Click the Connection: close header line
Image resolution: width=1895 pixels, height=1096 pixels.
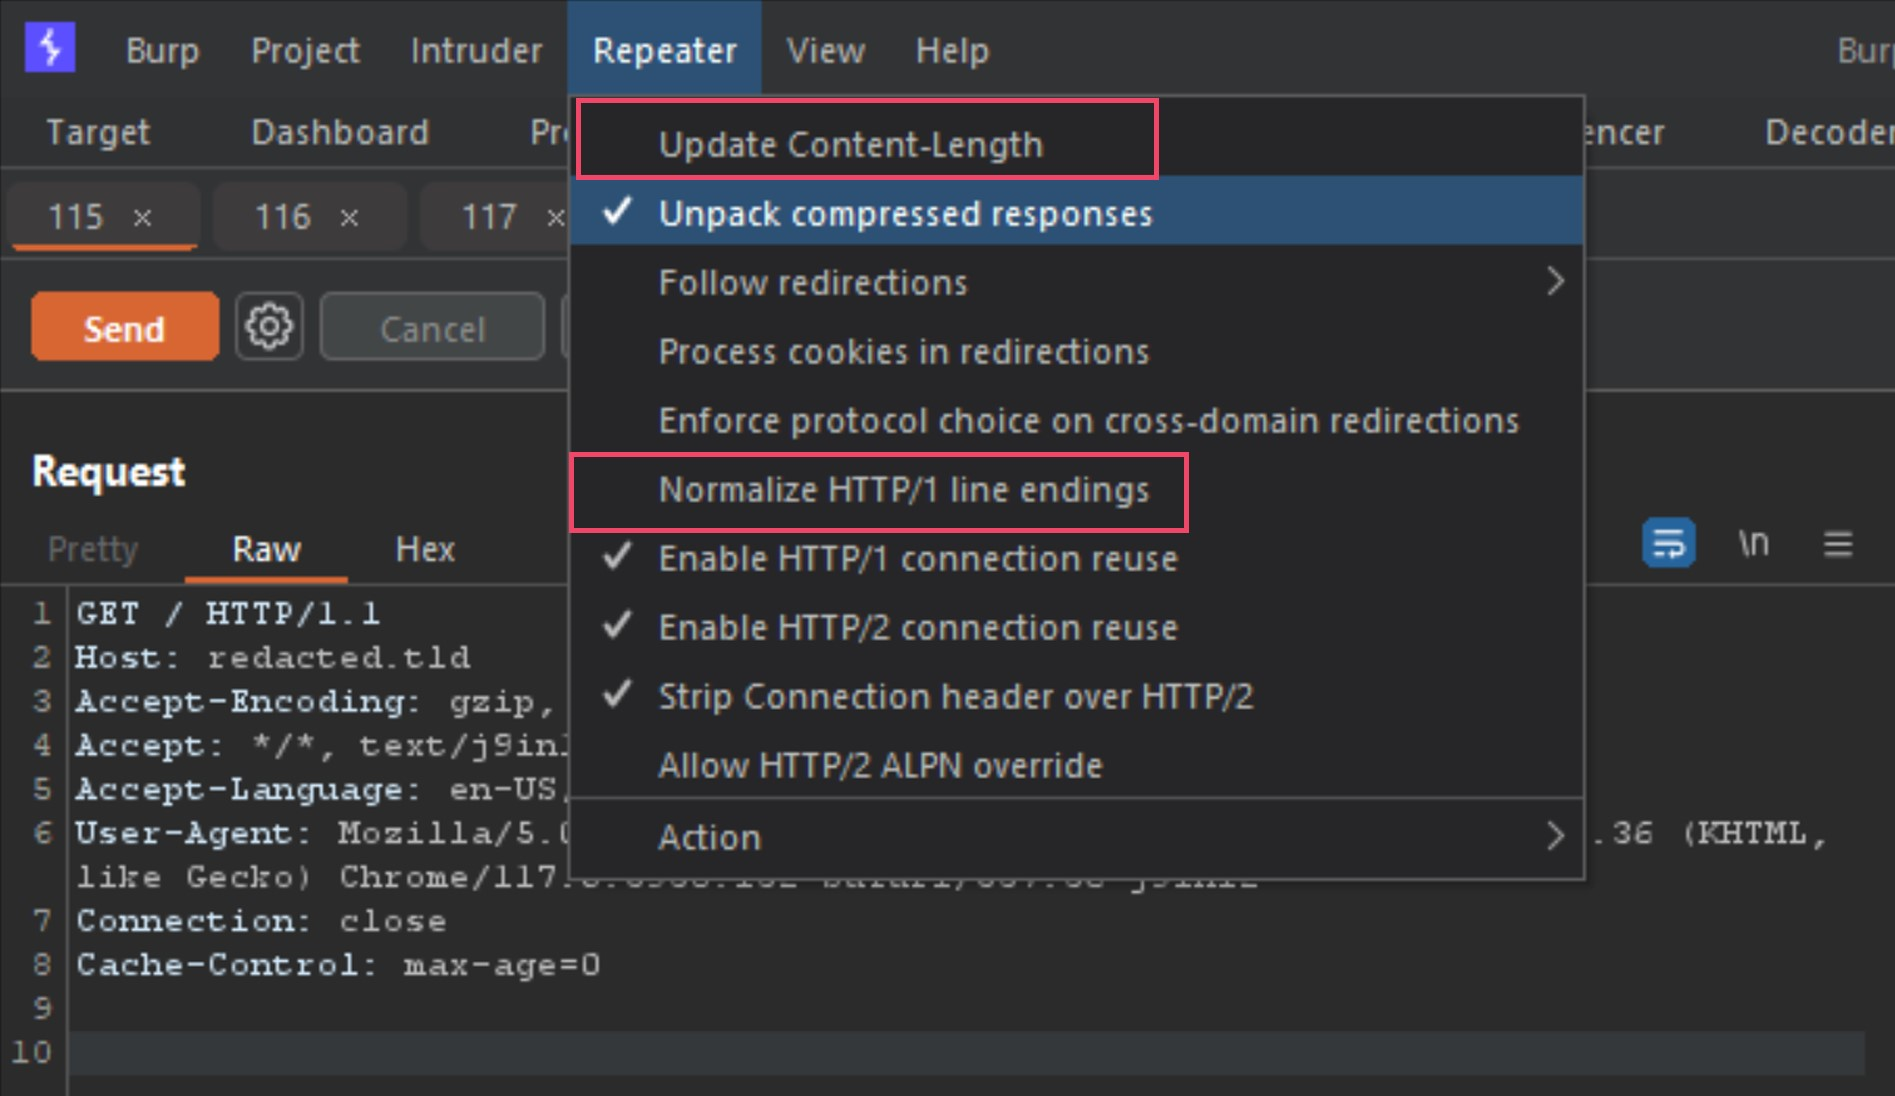[261, 921]
